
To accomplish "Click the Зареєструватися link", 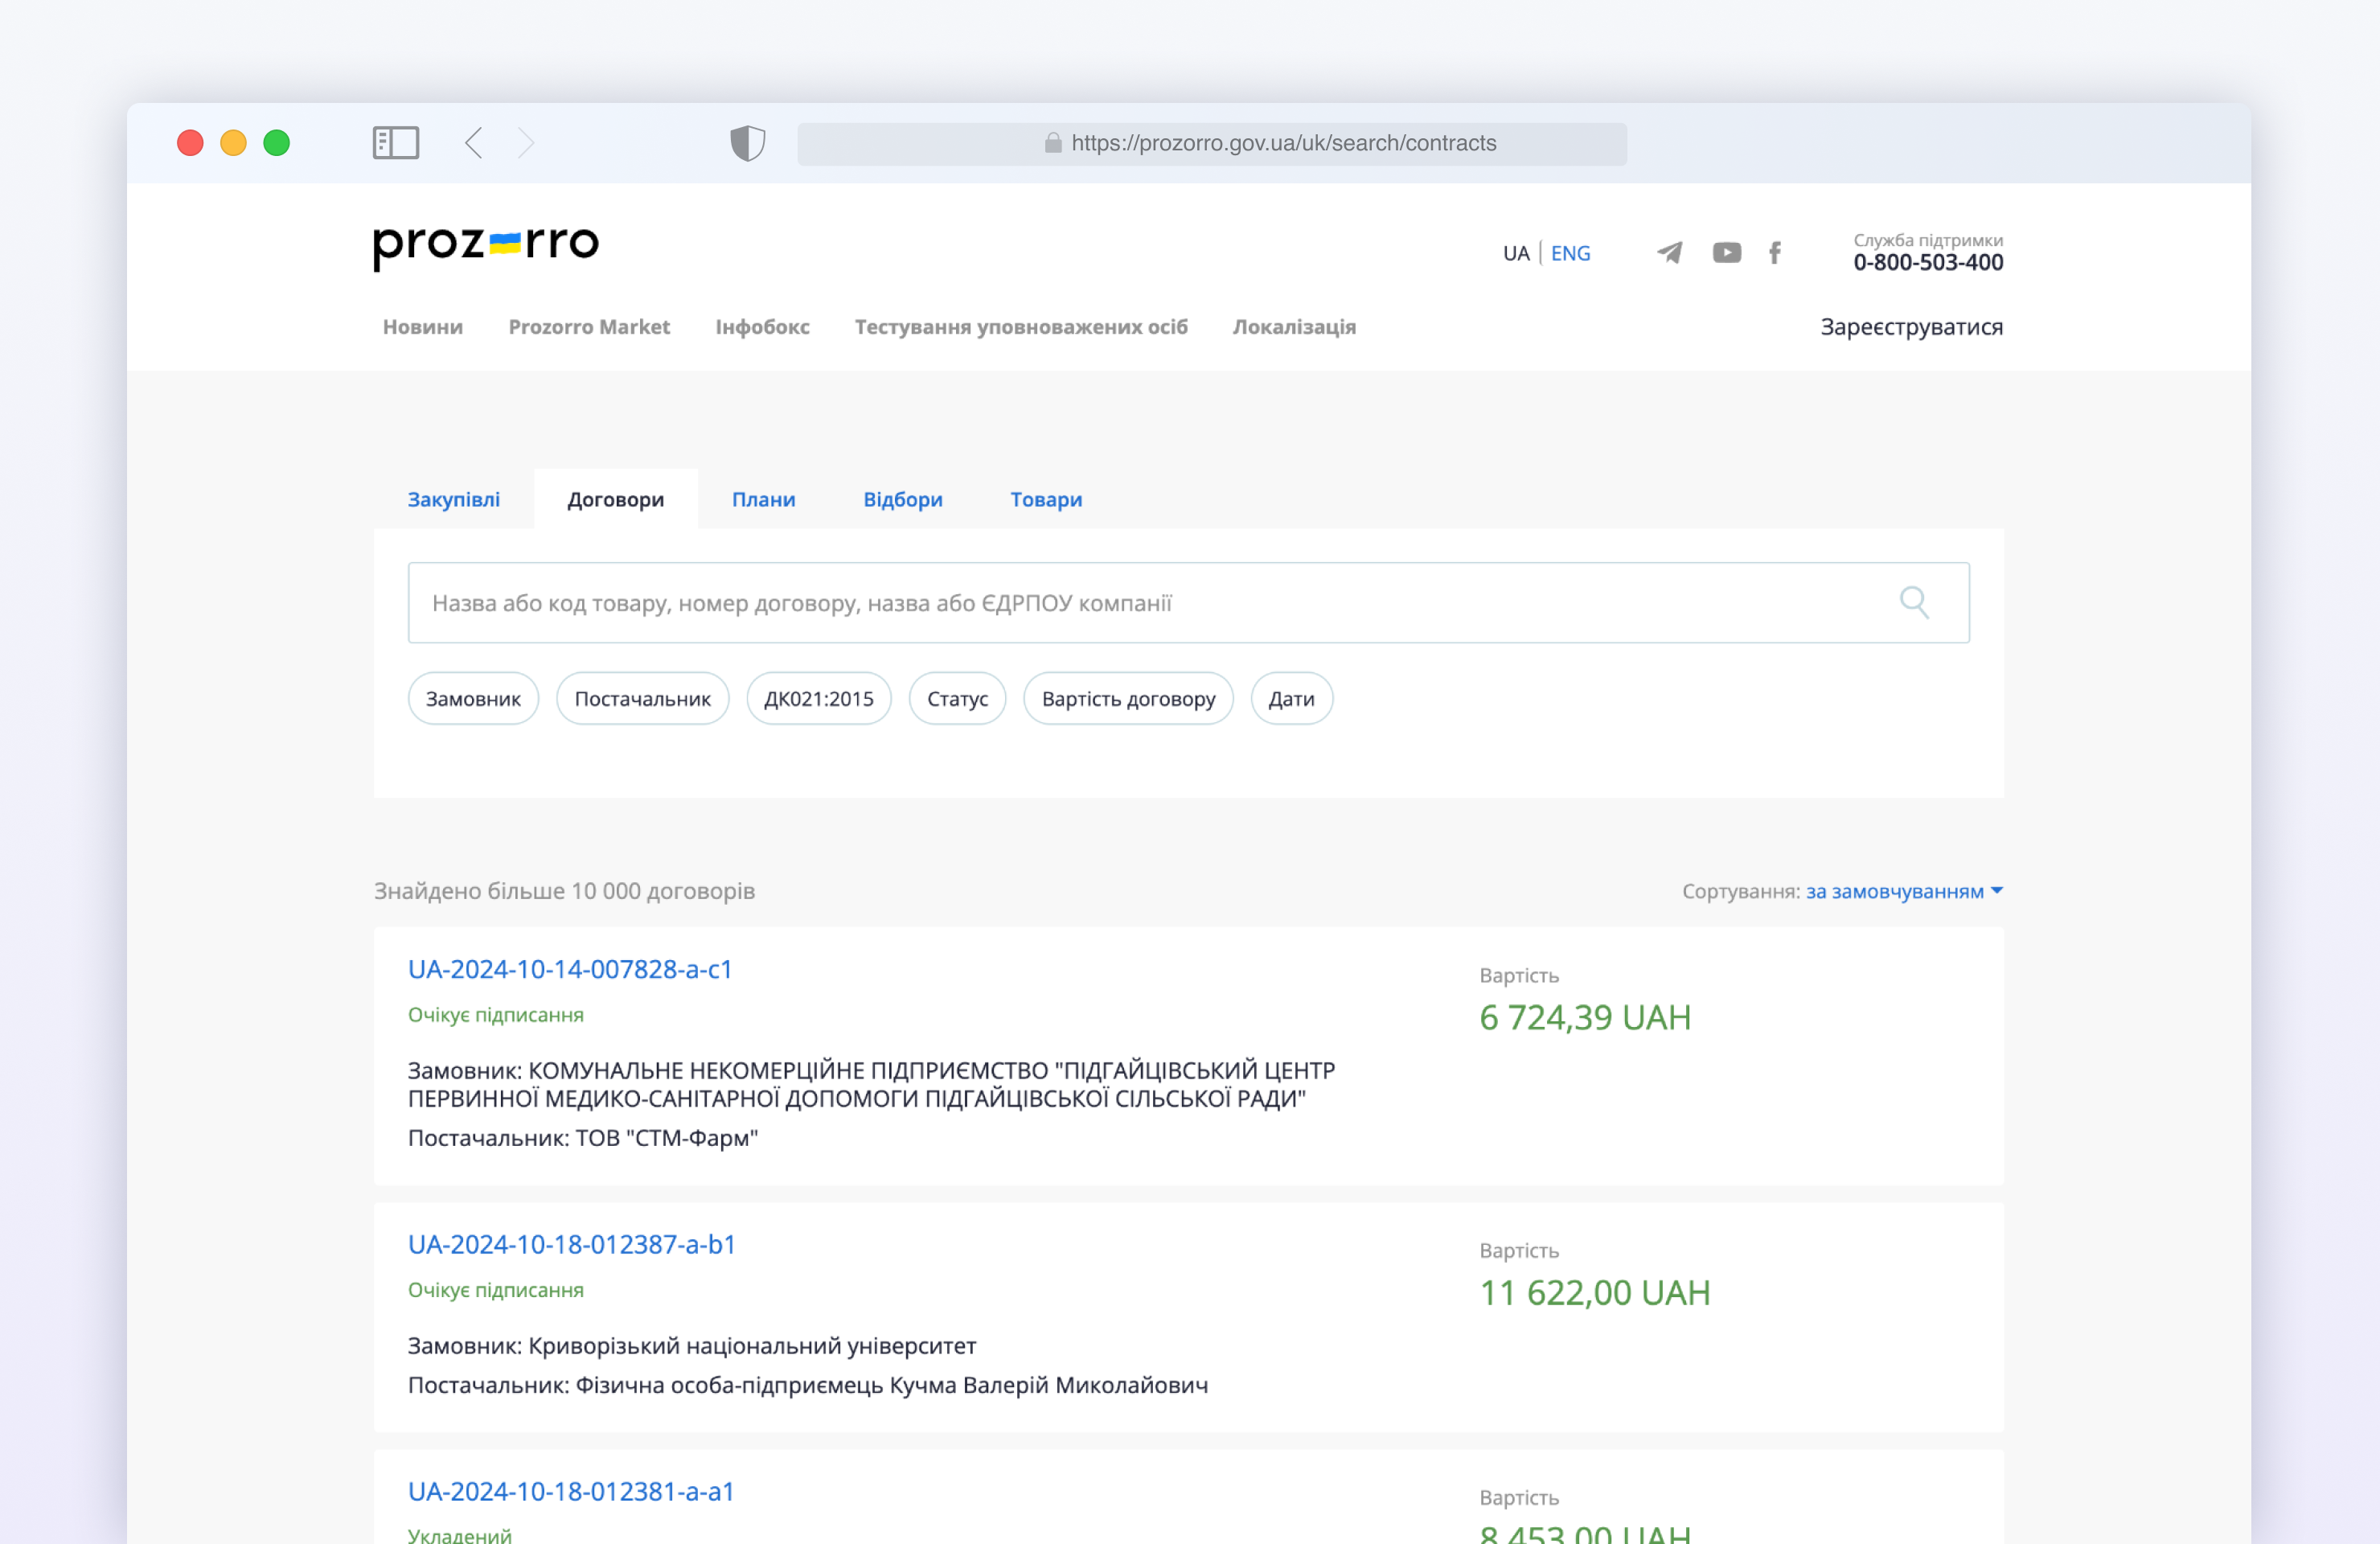I will point(1911,327).
